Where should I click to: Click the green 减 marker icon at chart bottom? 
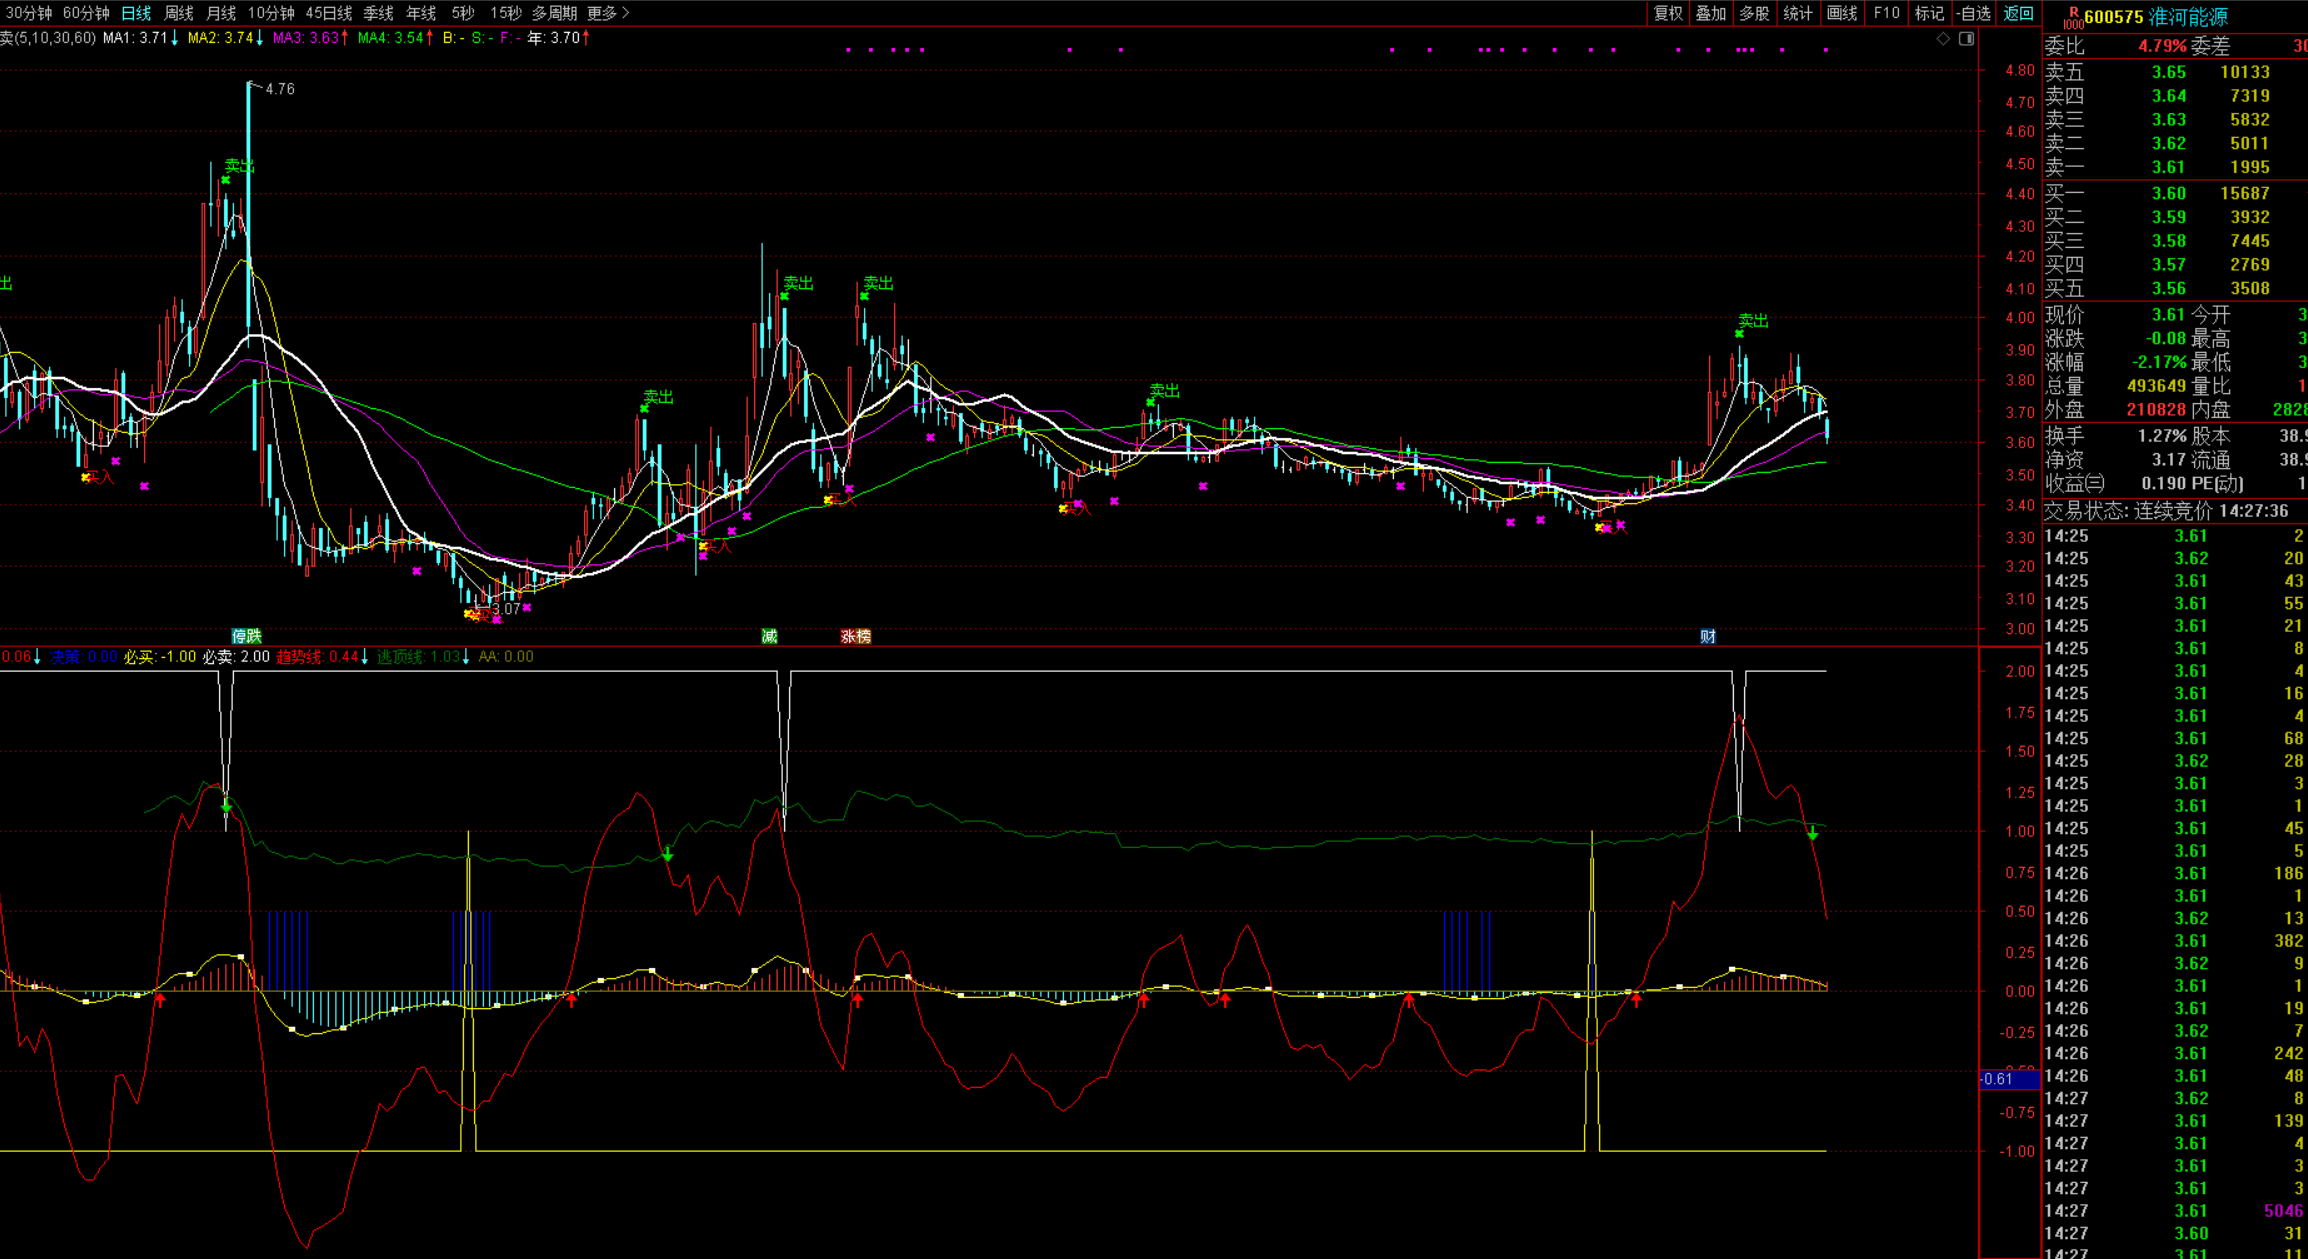[769, 636]
